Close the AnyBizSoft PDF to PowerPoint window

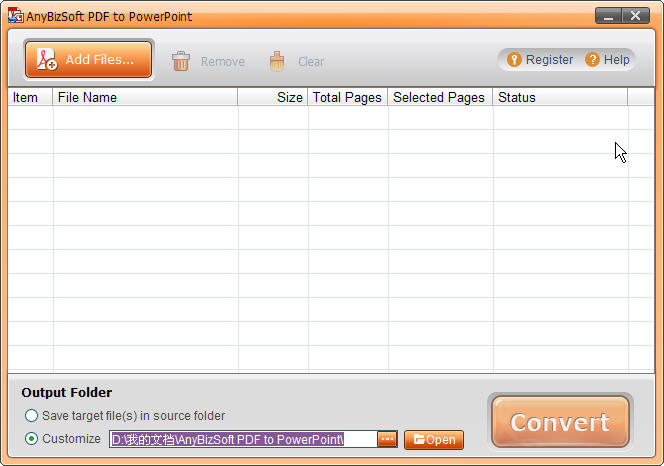(x=636, y=16)
